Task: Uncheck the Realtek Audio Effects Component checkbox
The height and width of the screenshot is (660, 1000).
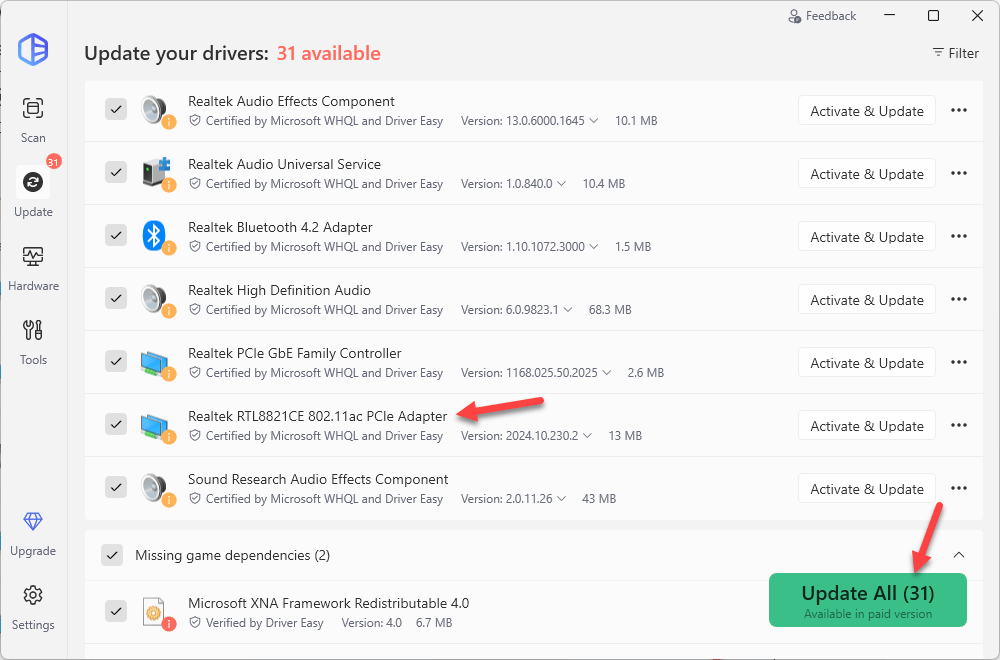Action: click(116, 110)
